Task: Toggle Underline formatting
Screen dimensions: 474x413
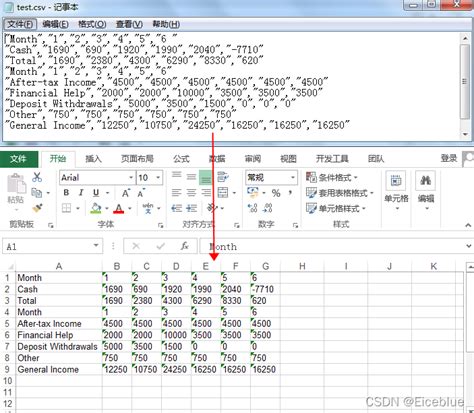Action: (96, 193)
